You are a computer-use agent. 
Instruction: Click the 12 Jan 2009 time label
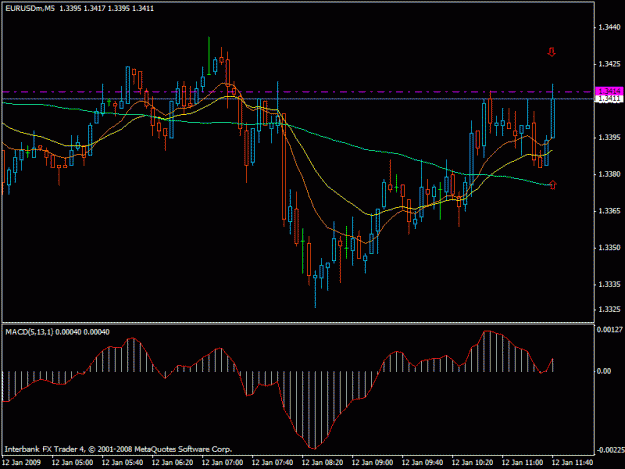coord(22,462)
